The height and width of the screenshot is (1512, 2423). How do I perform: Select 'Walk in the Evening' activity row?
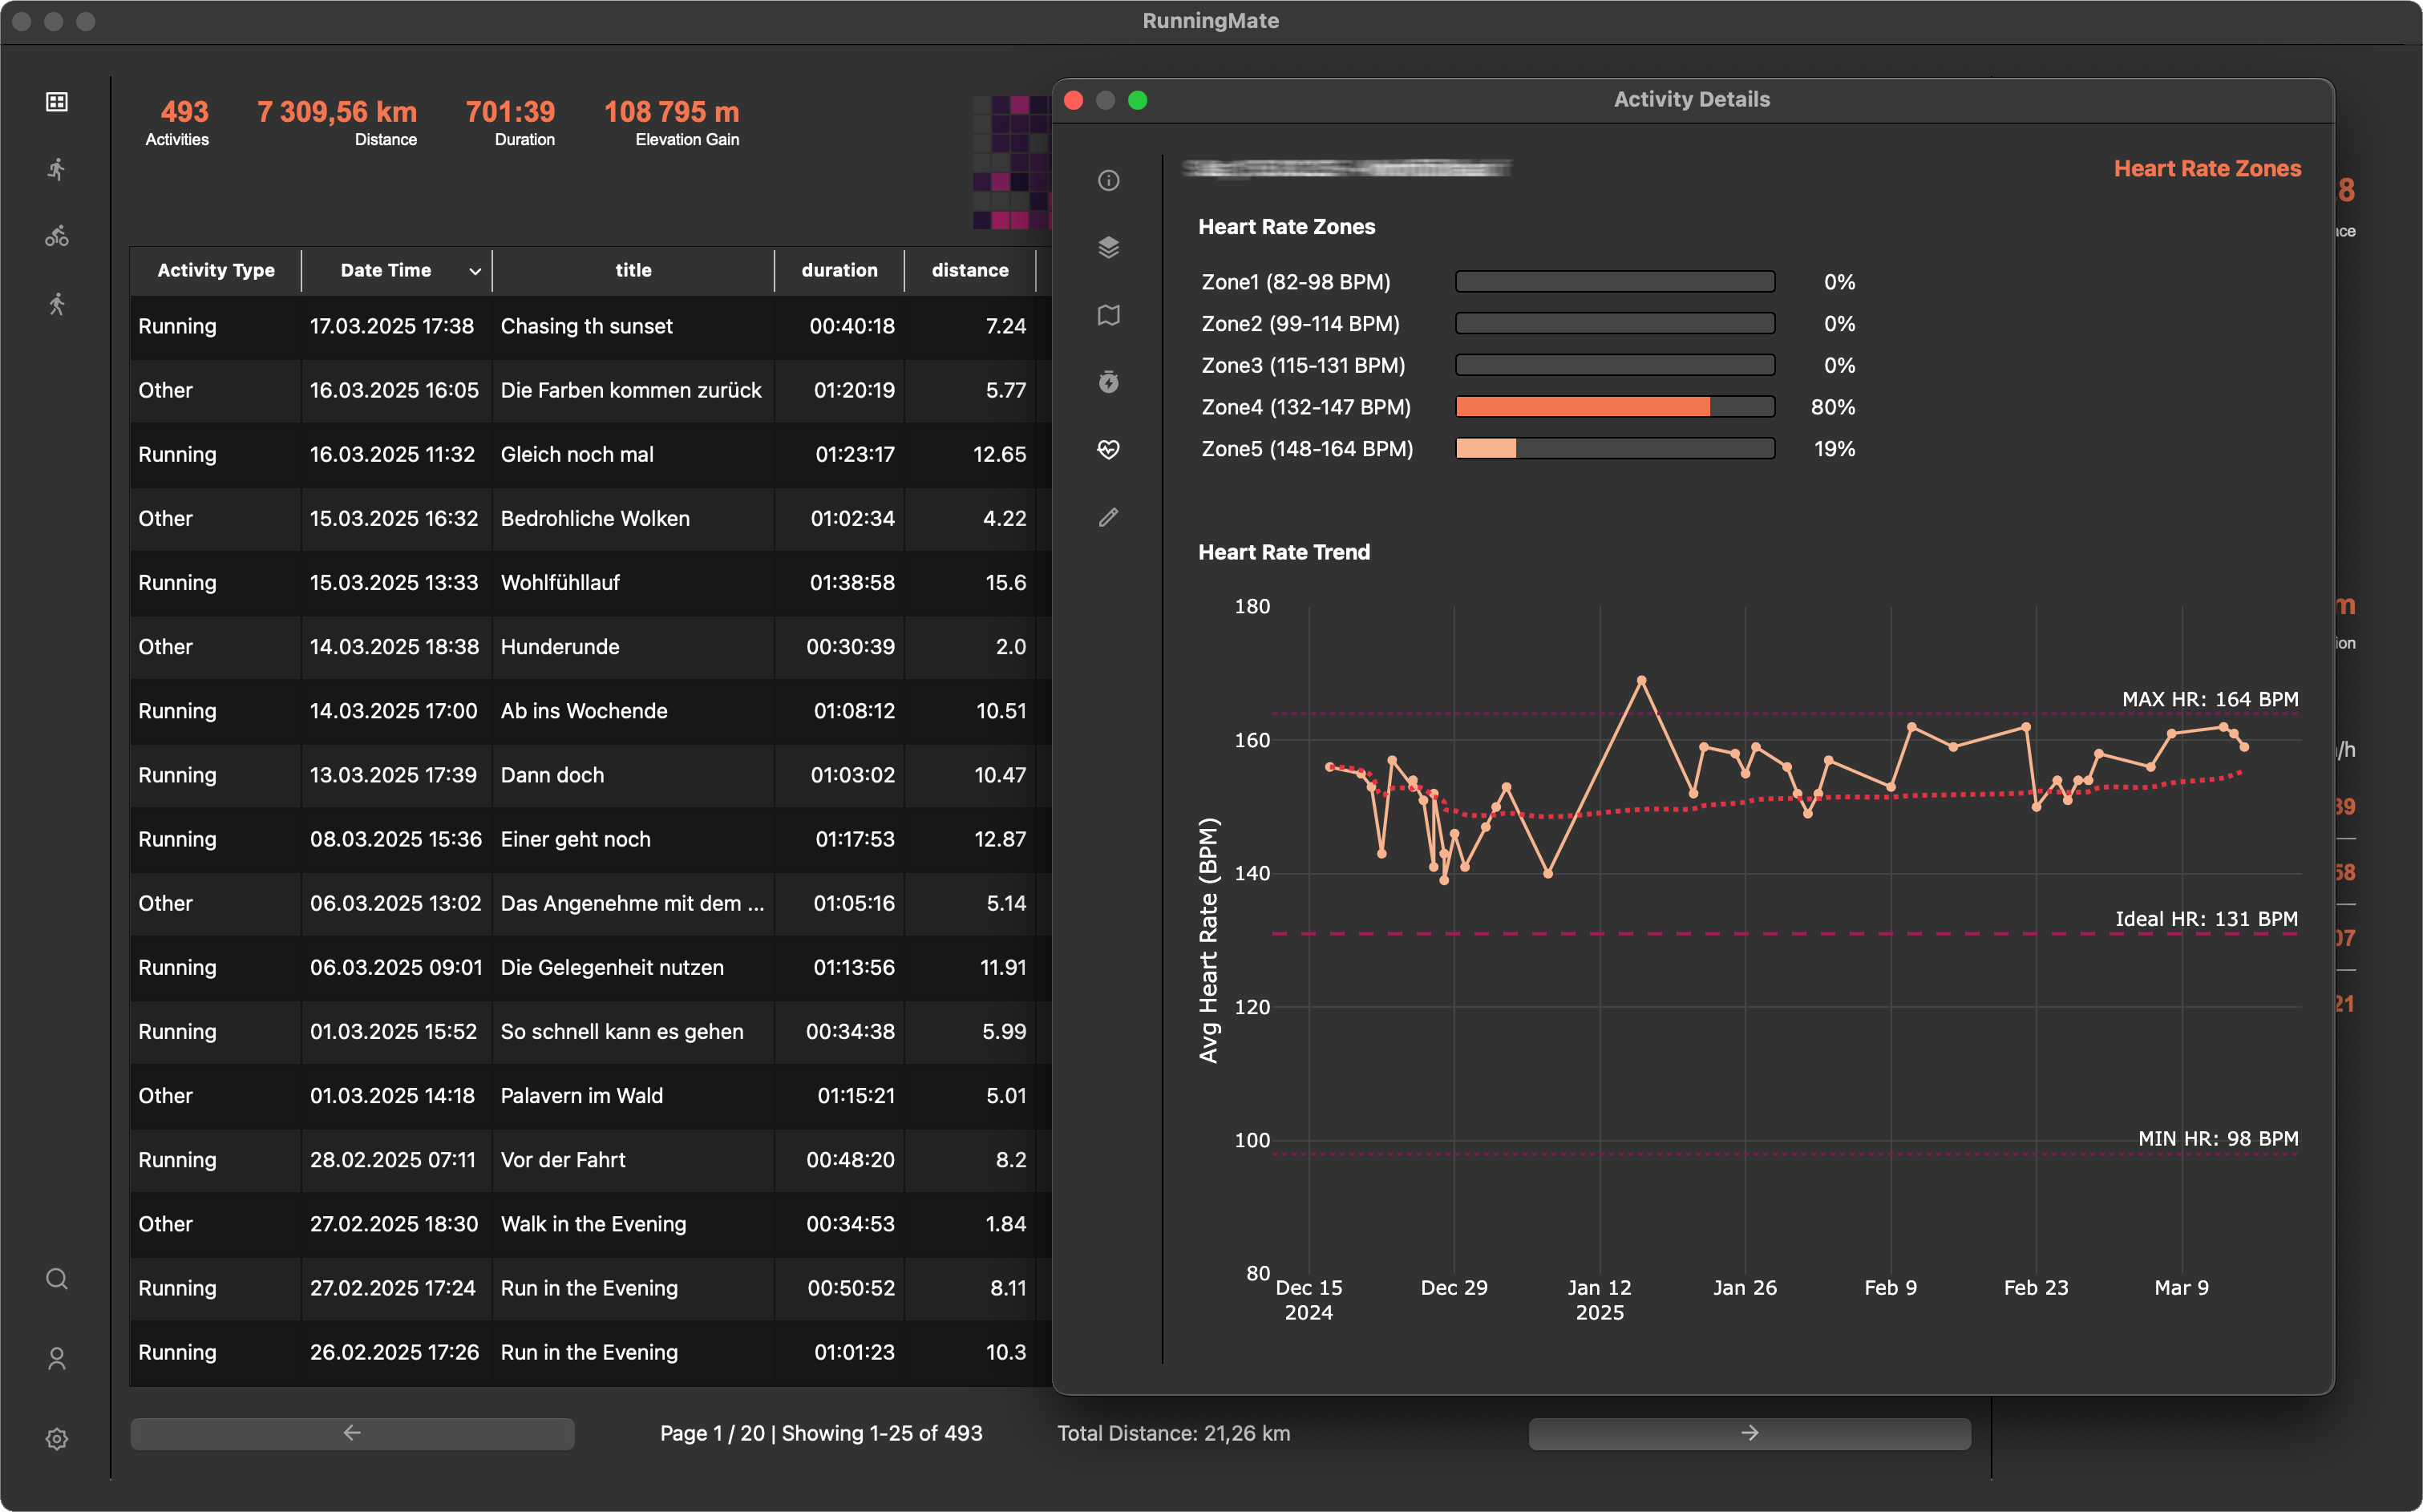[590, 1224]
